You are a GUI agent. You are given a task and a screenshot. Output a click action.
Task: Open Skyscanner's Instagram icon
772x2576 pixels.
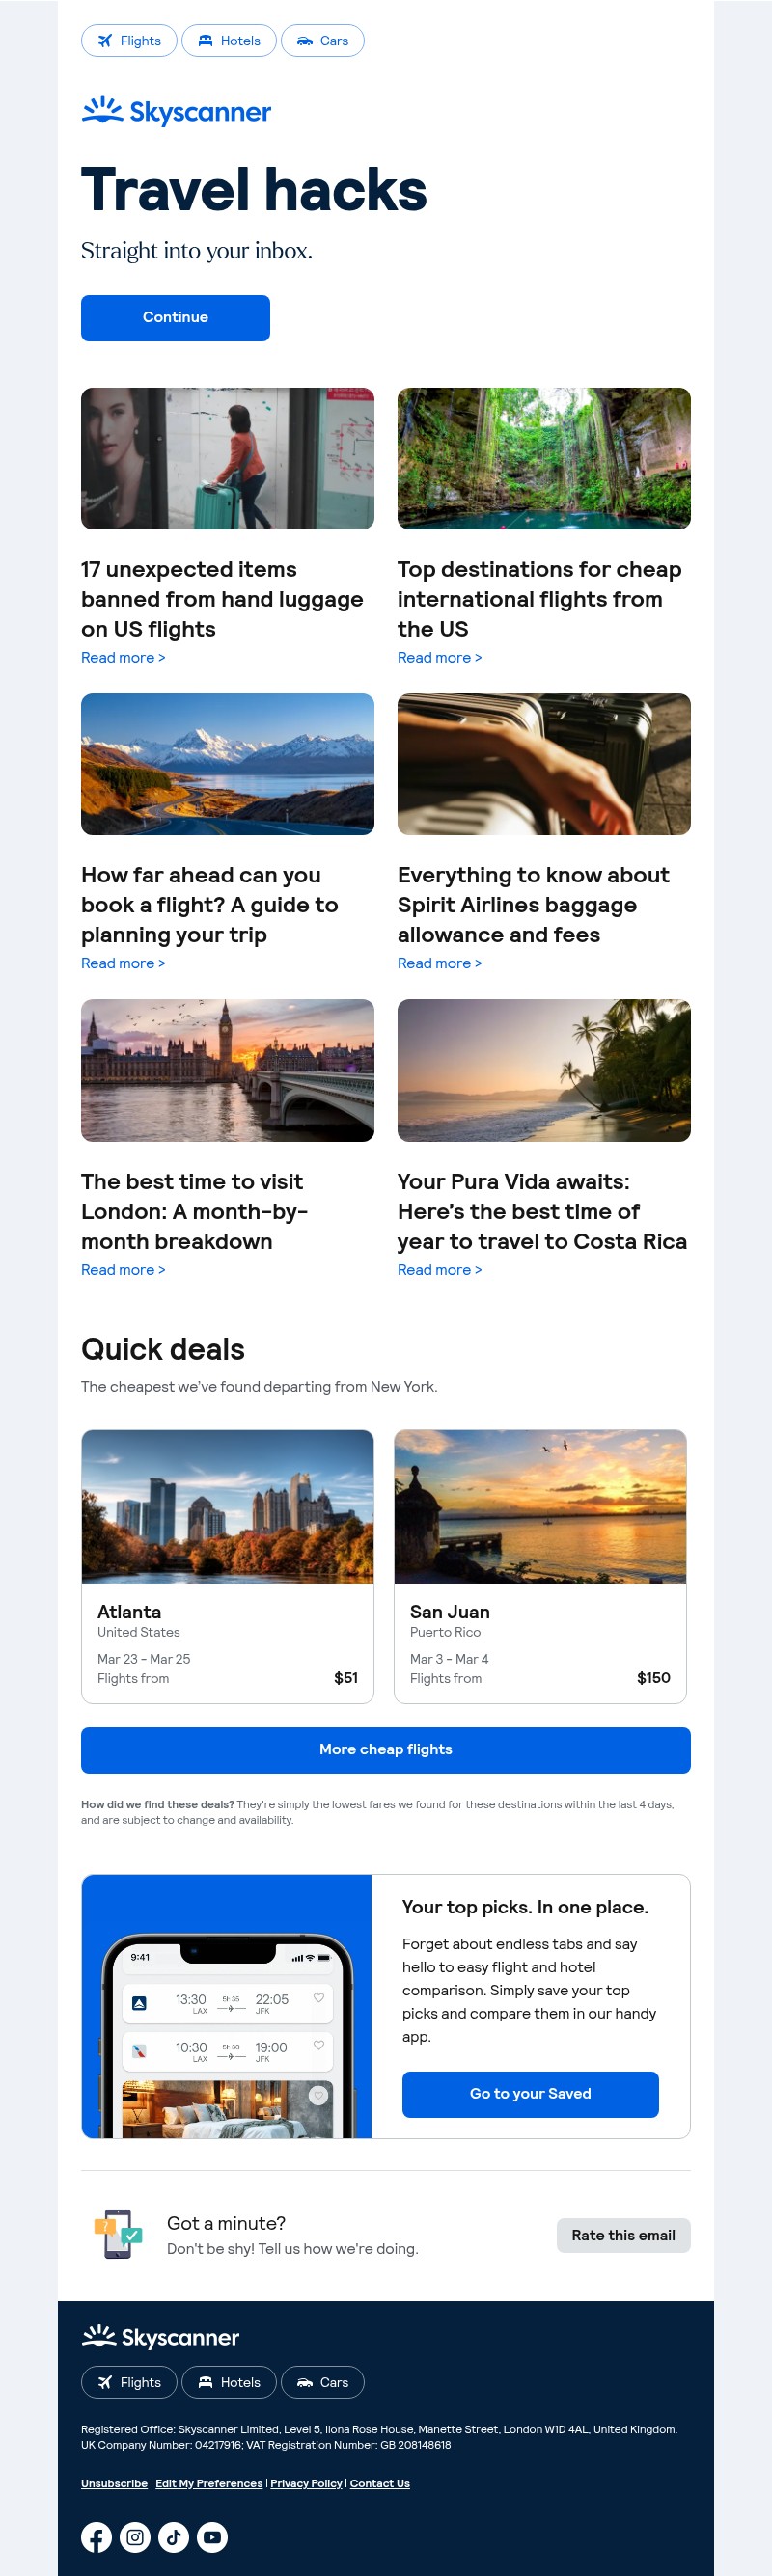[135, 2537]
